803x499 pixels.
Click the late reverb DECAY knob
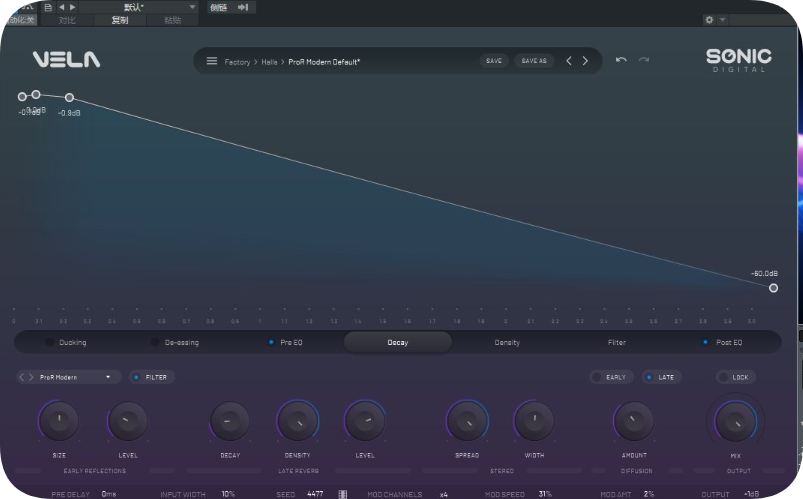[230, 421]
